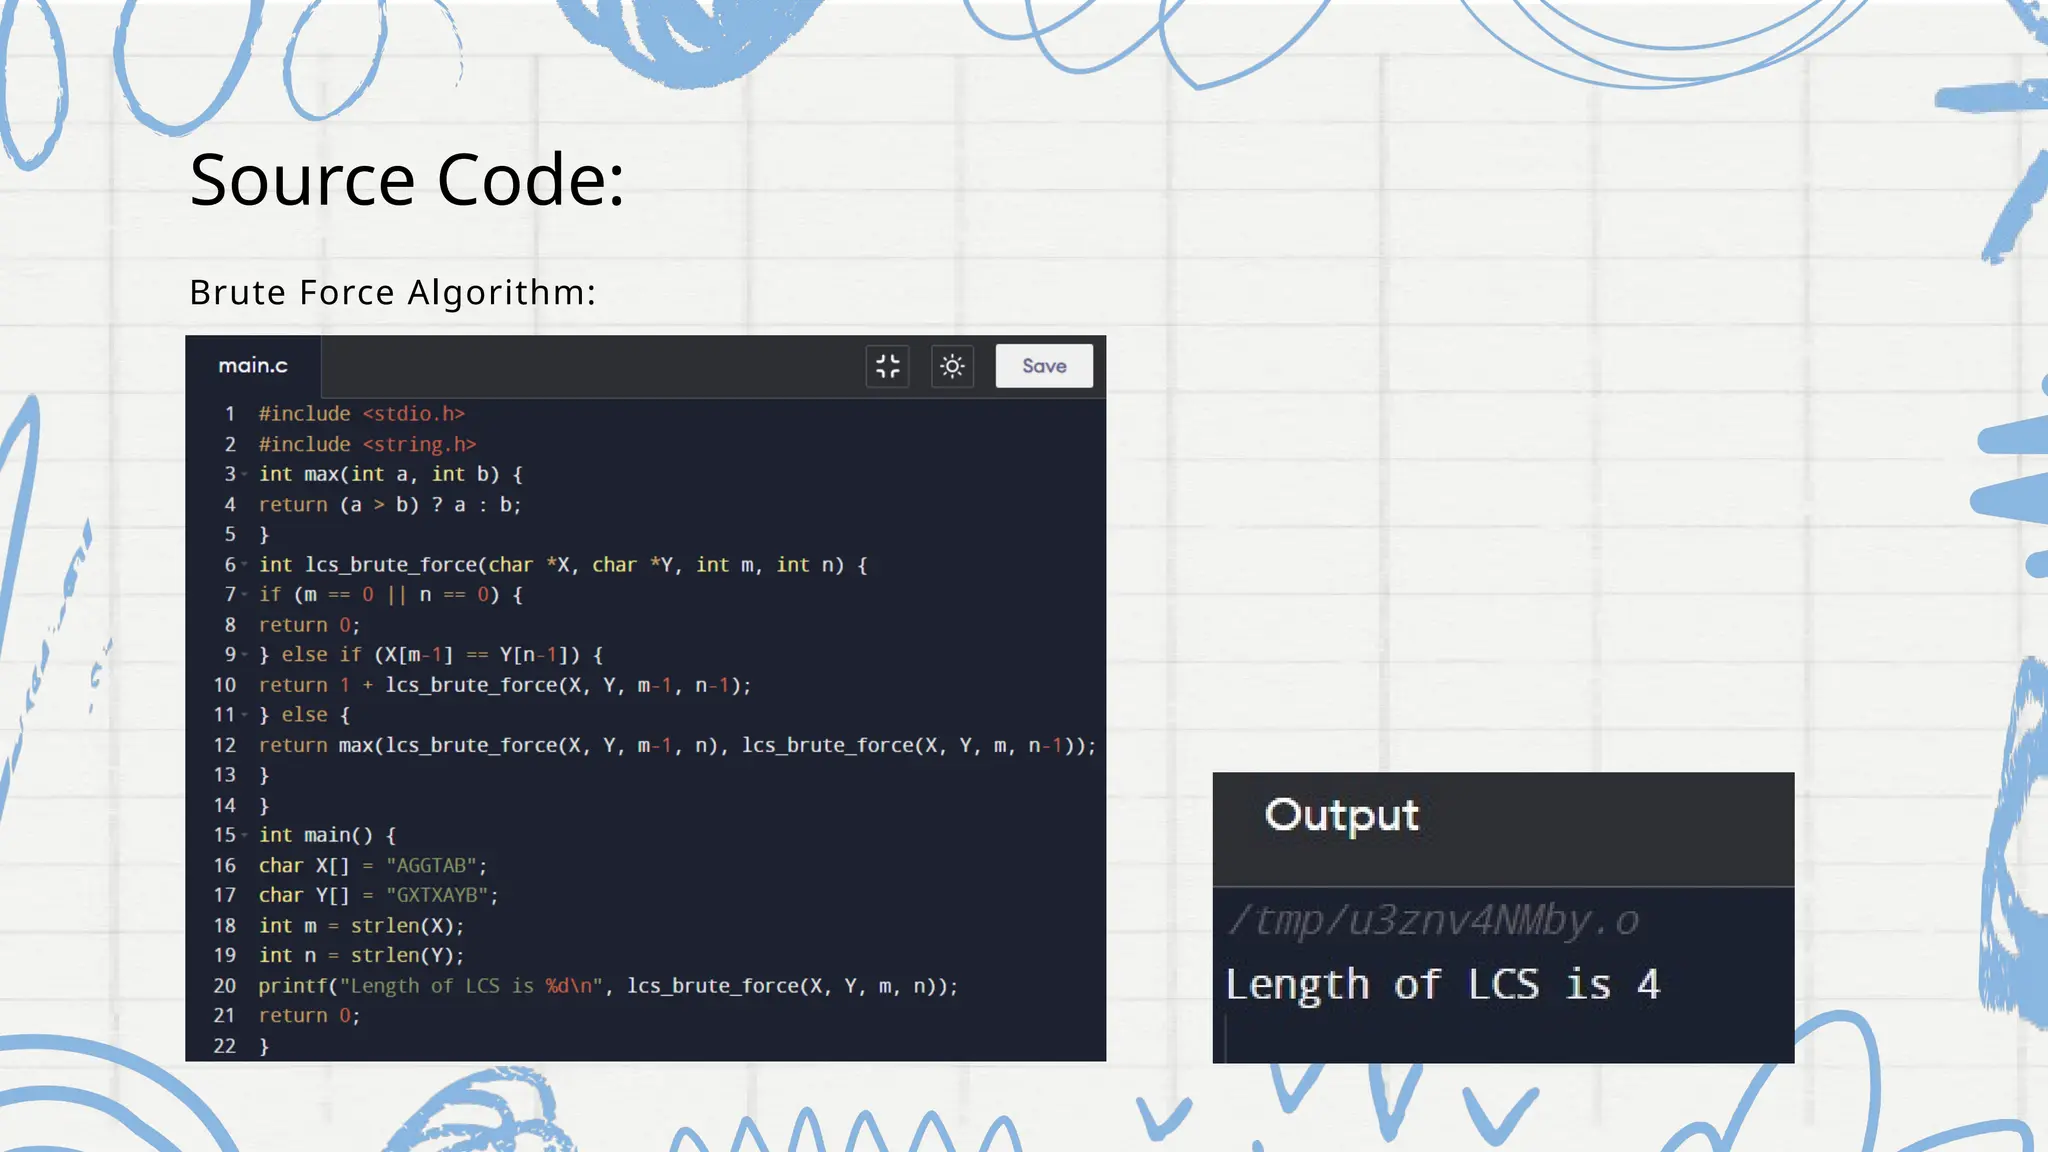Click the #include <stdio.h> line
The height and width of the screenshot is (1152, 2048).
point(361,414)
